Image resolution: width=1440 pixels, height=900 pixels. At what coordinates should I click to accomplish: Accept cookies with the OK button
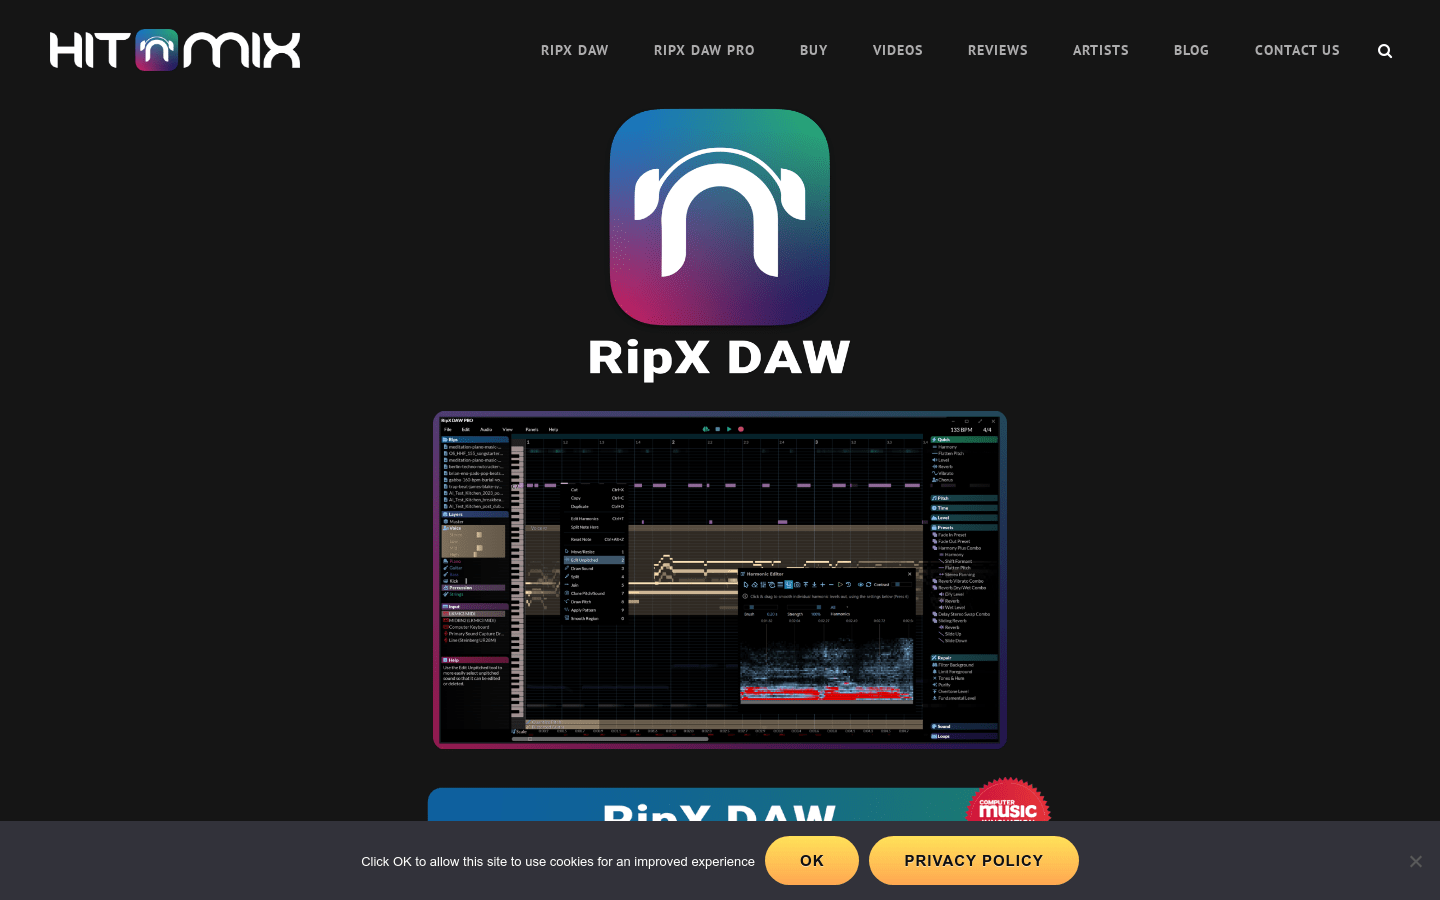point(812,861)
